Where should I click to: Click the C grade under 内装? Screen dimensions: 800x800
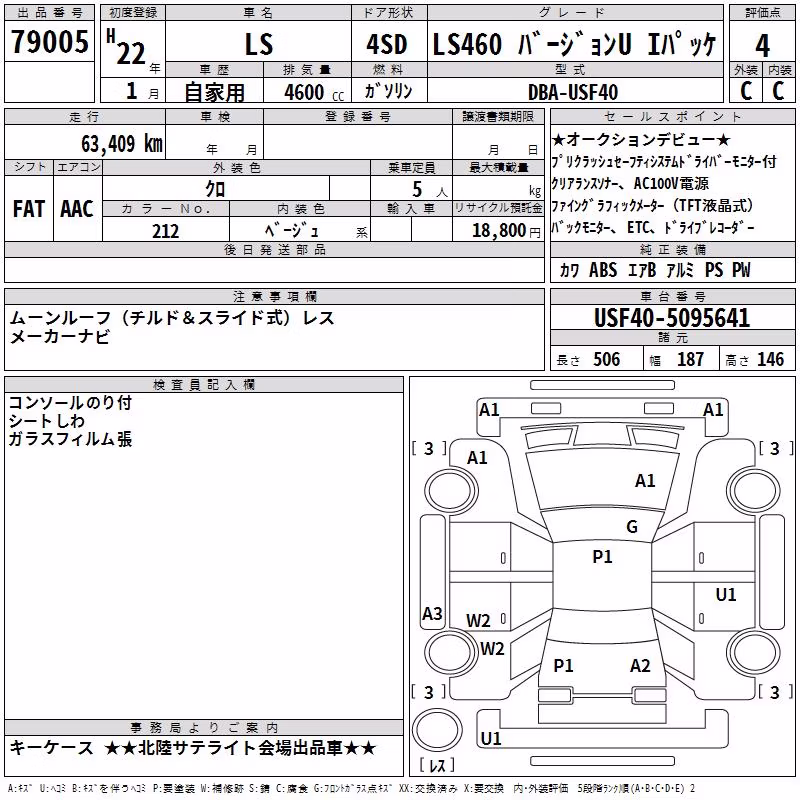coord(778,91)
